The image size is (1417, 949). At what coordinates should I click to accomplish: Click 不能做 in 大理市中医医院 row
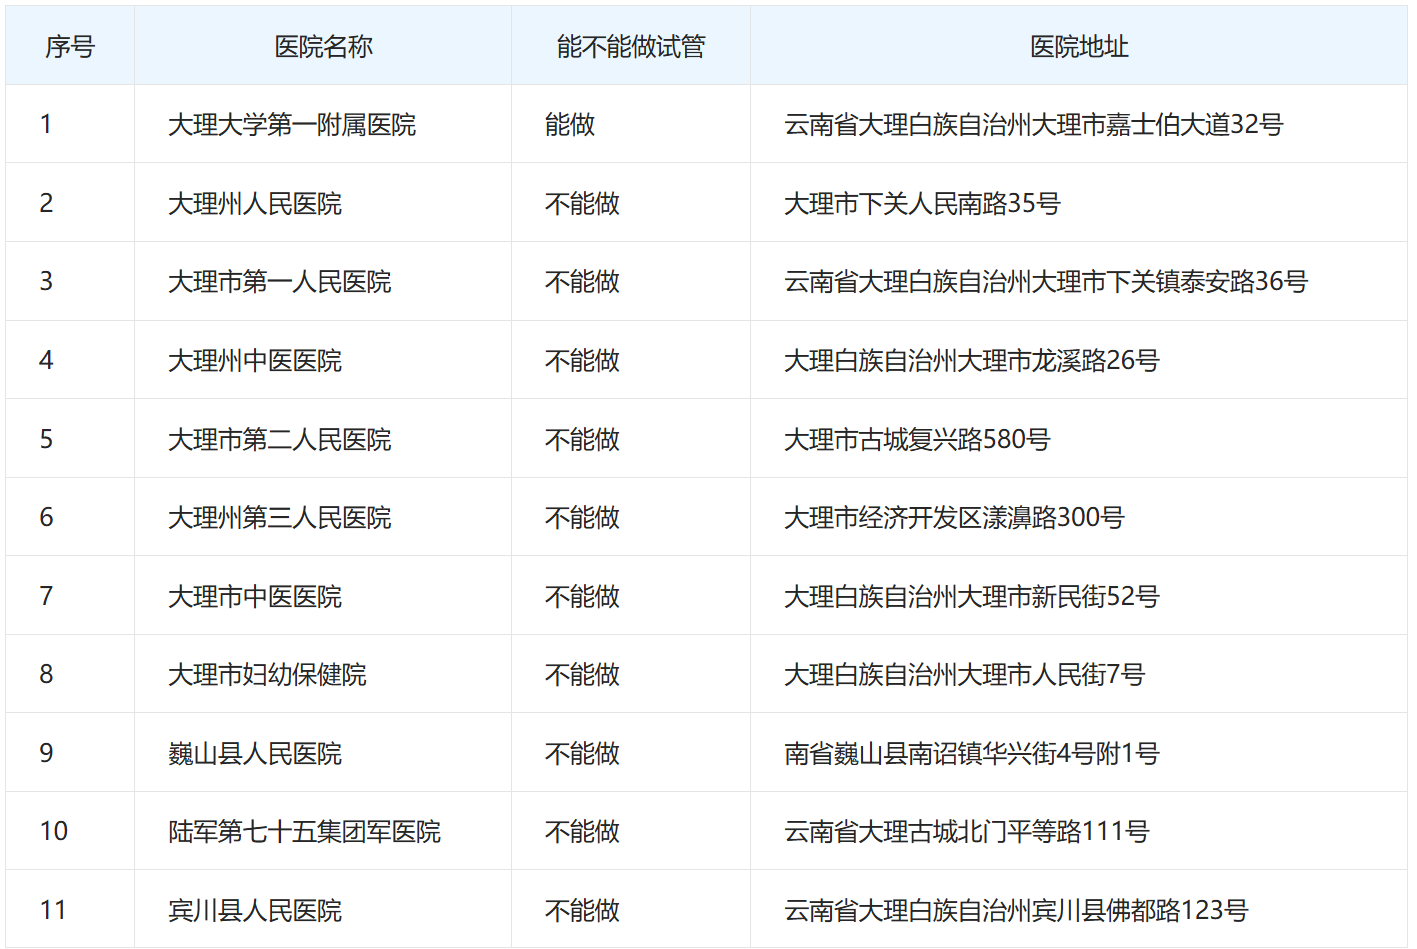point(582,596)
